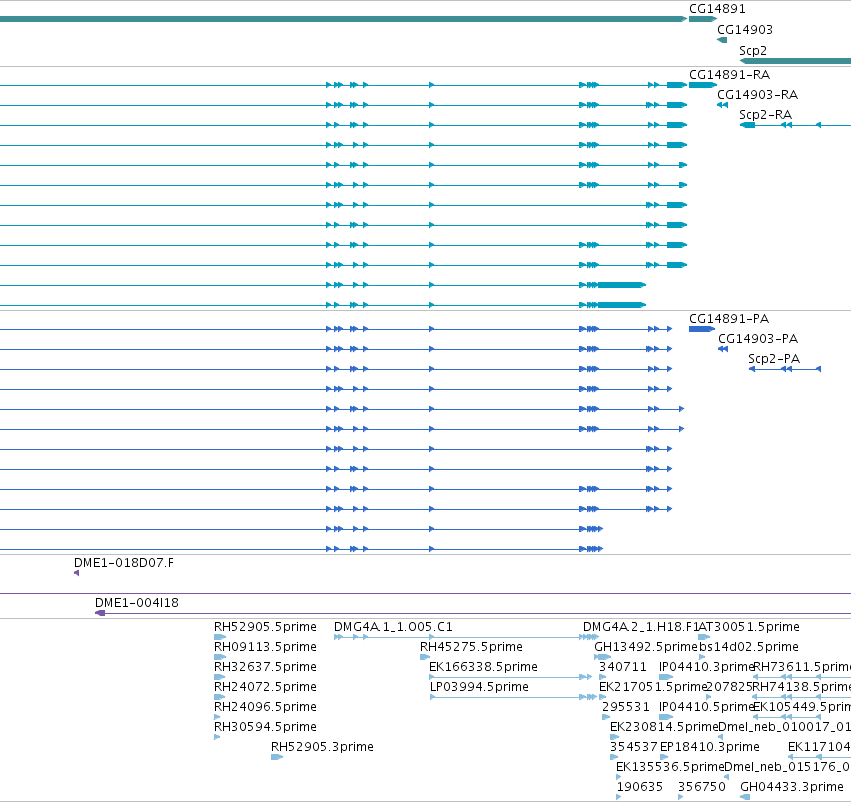Click the IP04410.3prime label
851x802 pixels.
(707, 667)
